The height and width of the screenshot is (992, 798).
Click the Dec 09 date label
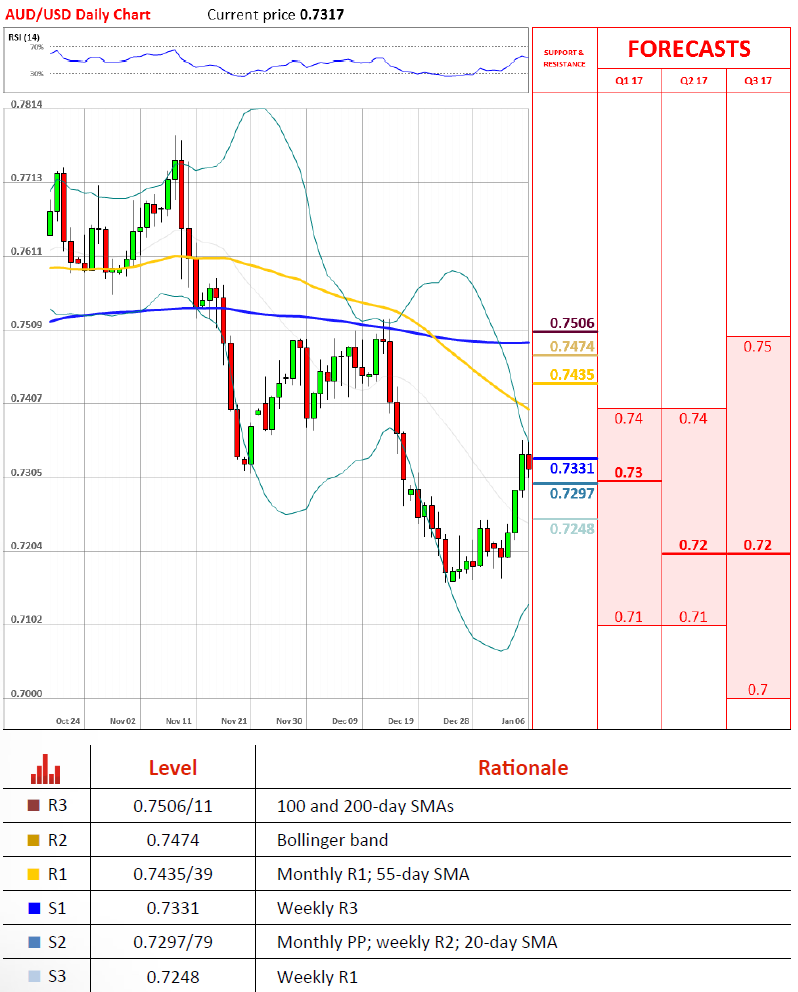(x=345, y=721)
